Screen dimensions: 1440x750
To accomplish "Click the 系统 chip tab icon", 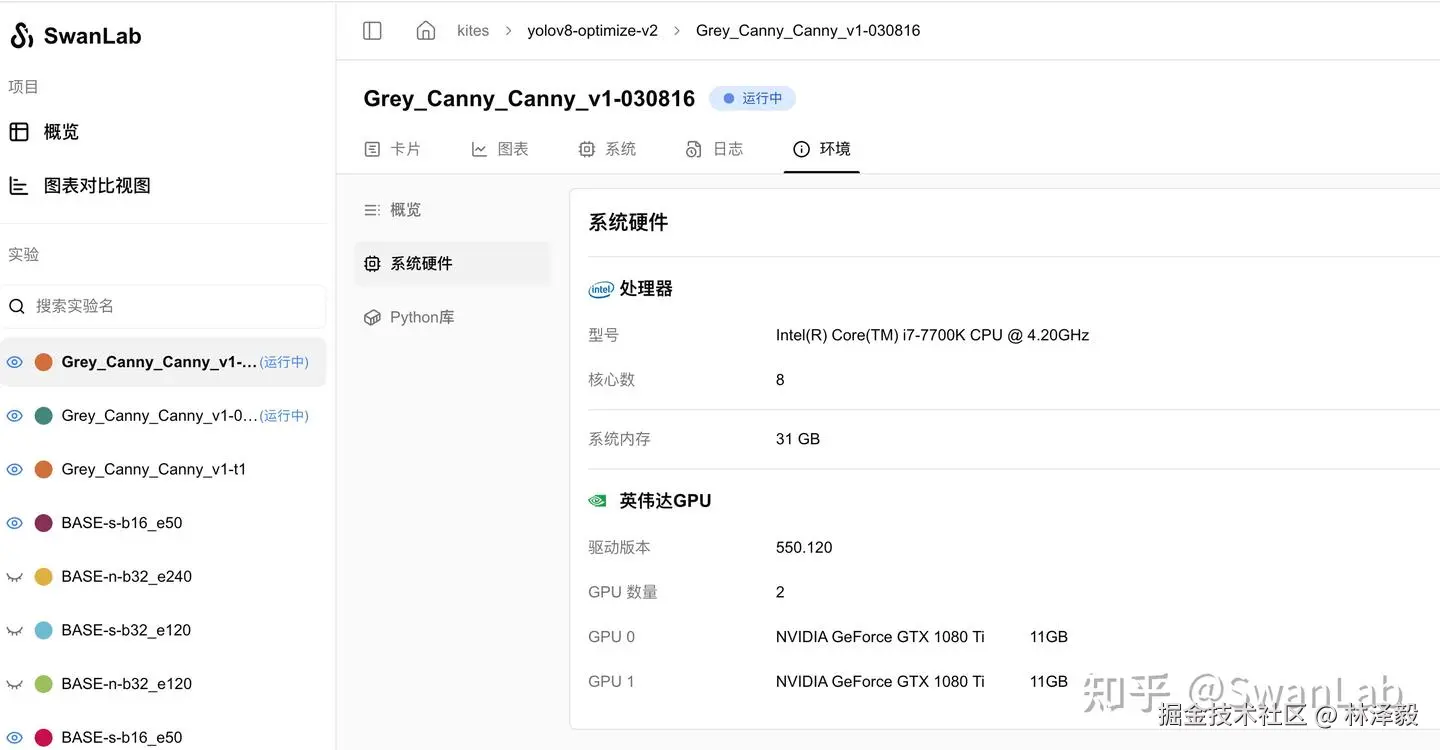I will coord(587,149).
